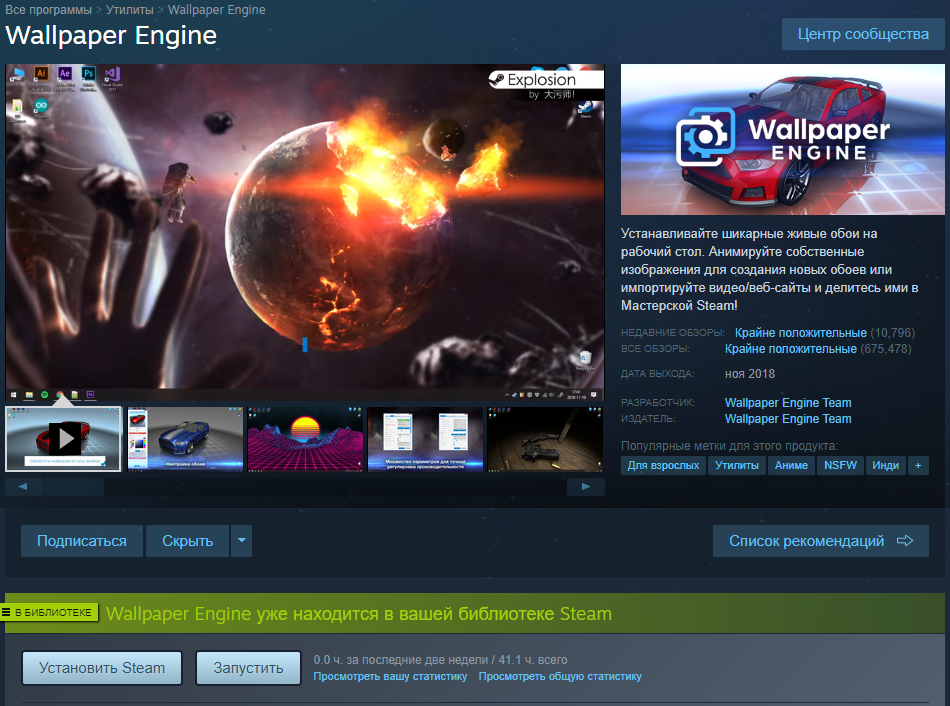Play the trailer video thumbnail
Screen dimensions: 950x706
[63, 439]
